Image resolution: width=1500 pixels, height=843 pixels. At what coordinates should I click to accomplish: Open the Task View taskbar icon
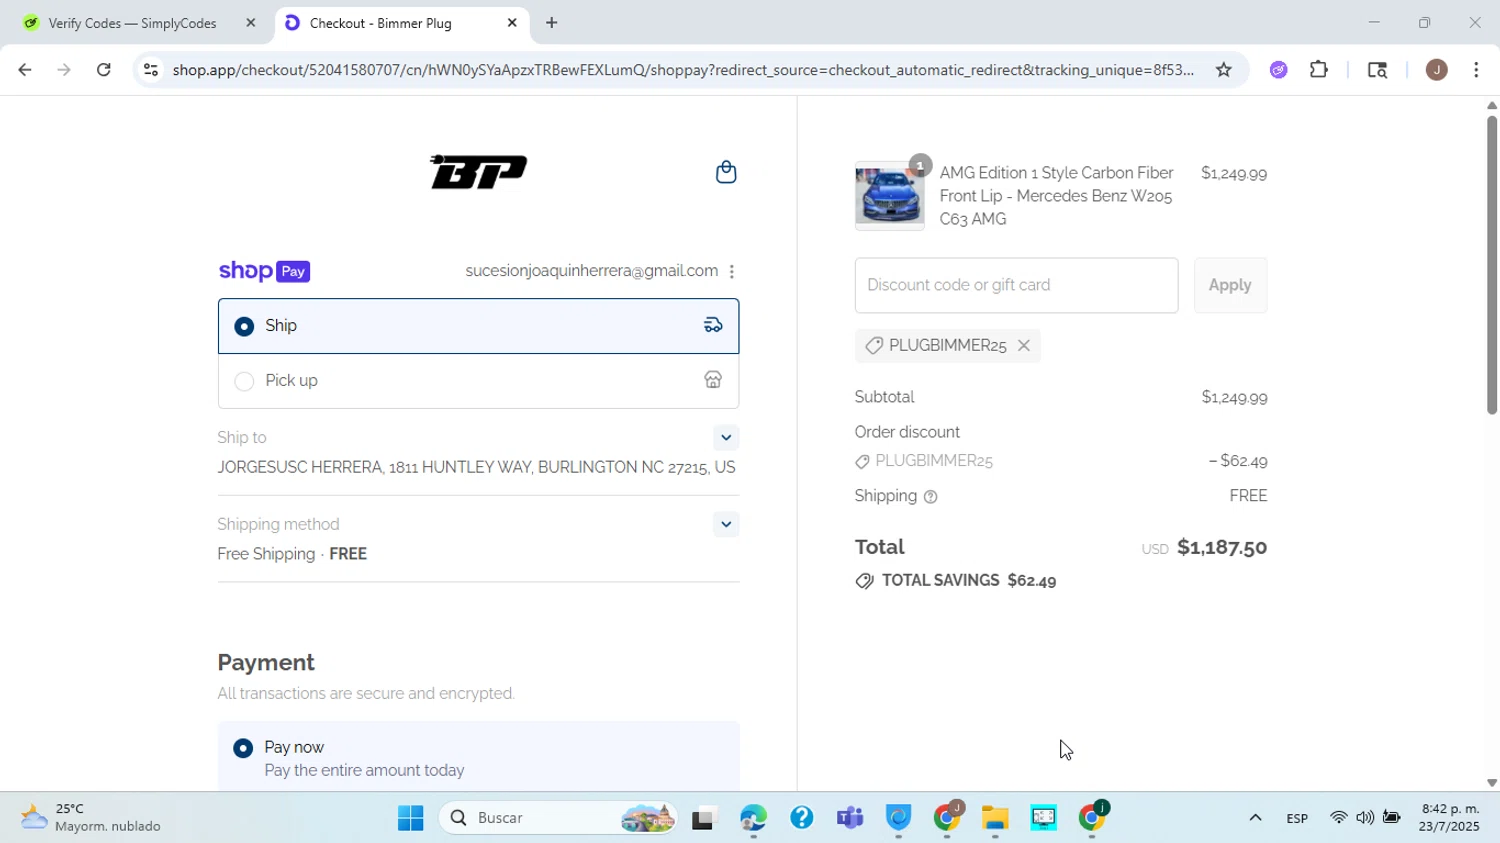(x=705, y=818)
